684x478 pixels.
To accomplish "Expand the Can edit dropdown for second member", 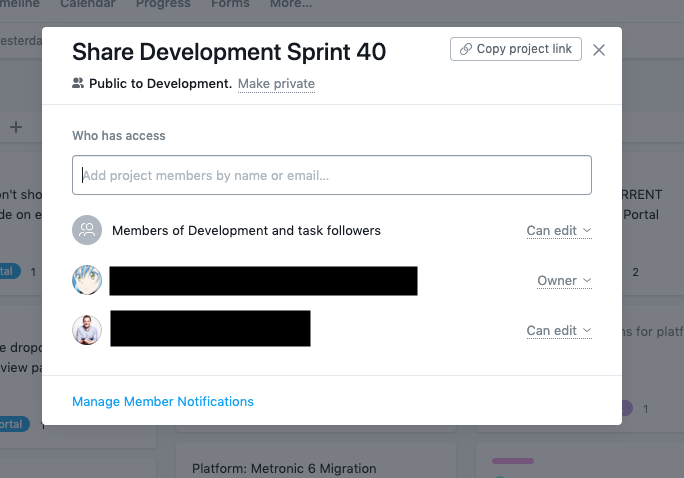I will (x=559, y=331).
